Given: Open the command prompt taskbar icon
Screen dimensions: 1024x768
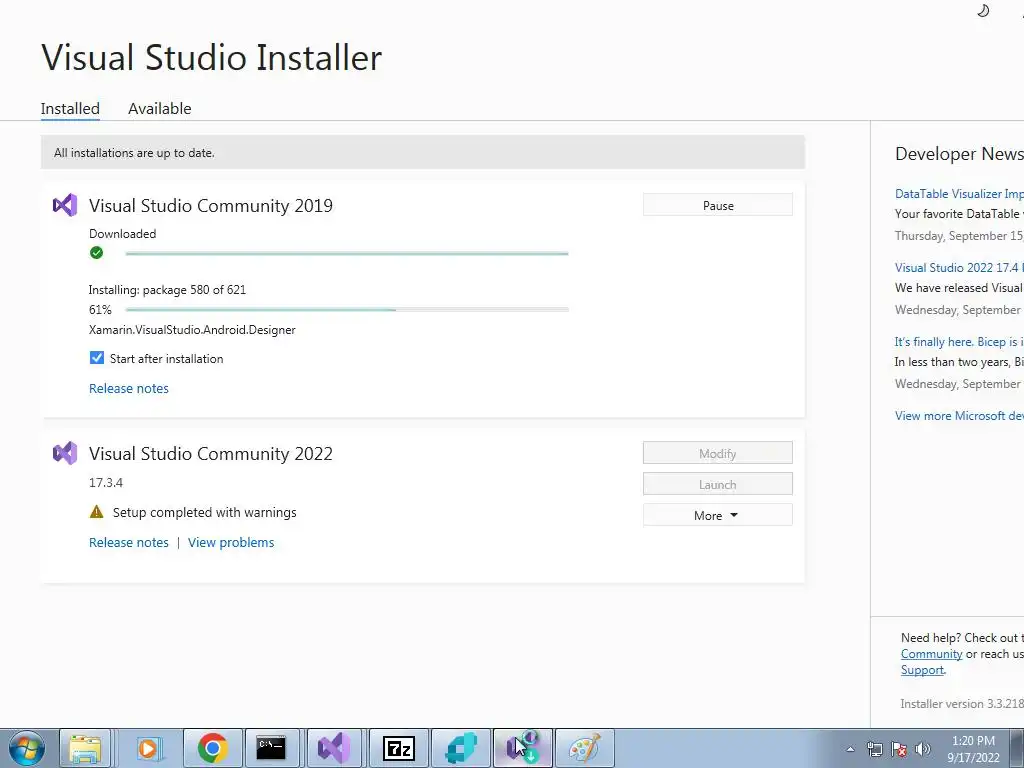Looking at the screenshot, I should 271,748.
